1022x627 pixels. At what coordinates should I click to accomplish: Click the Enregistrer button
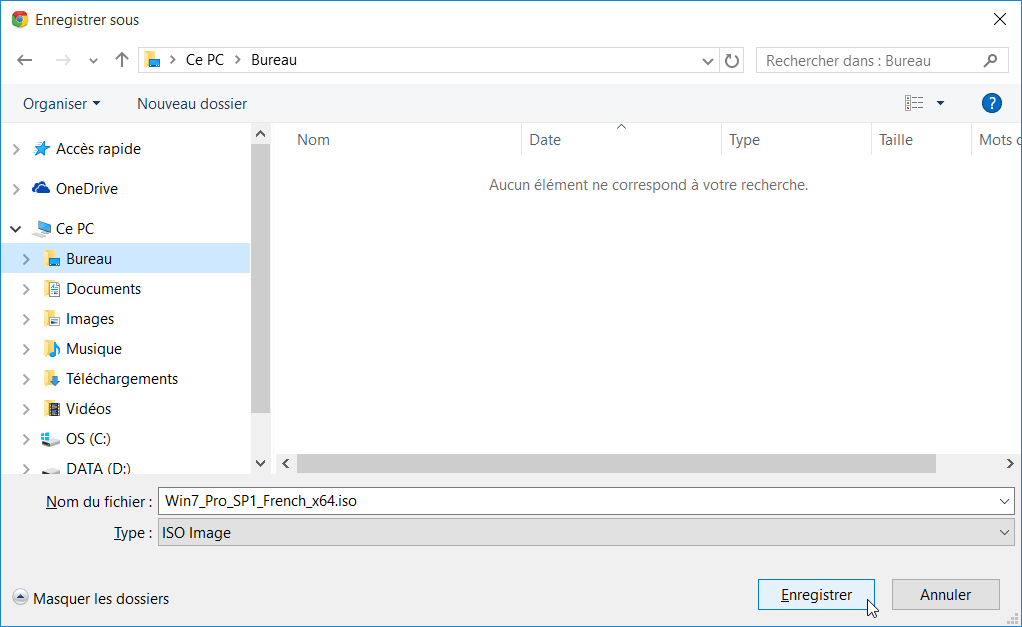816,594
